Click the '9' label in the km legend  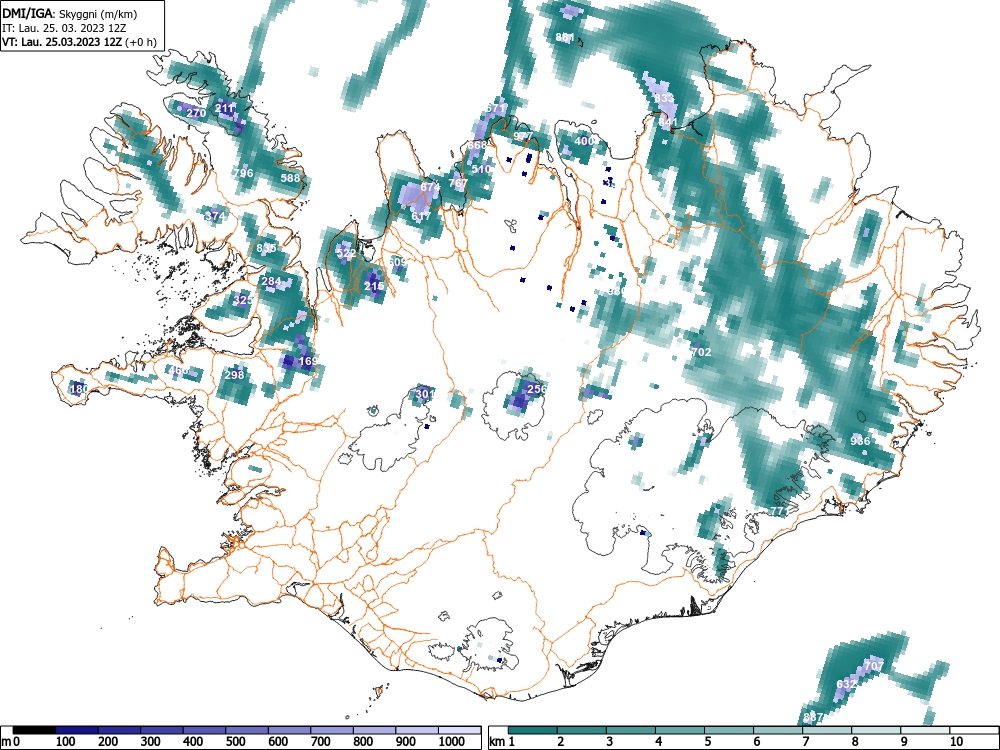904,742
